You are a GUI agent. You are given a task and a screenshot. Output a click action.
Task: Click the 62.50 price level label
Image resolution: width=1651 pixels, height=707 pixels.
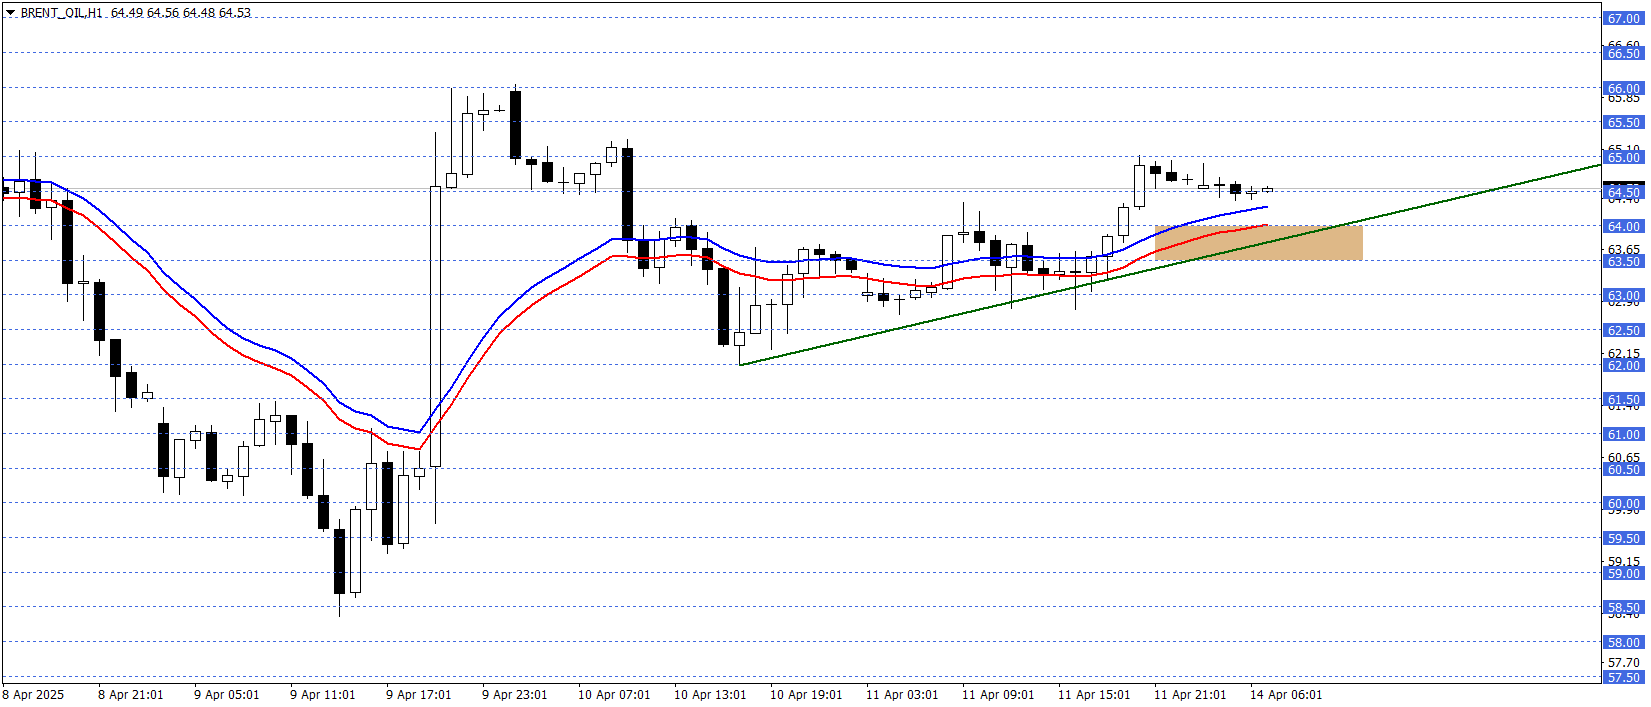(x=1623, y=330)
